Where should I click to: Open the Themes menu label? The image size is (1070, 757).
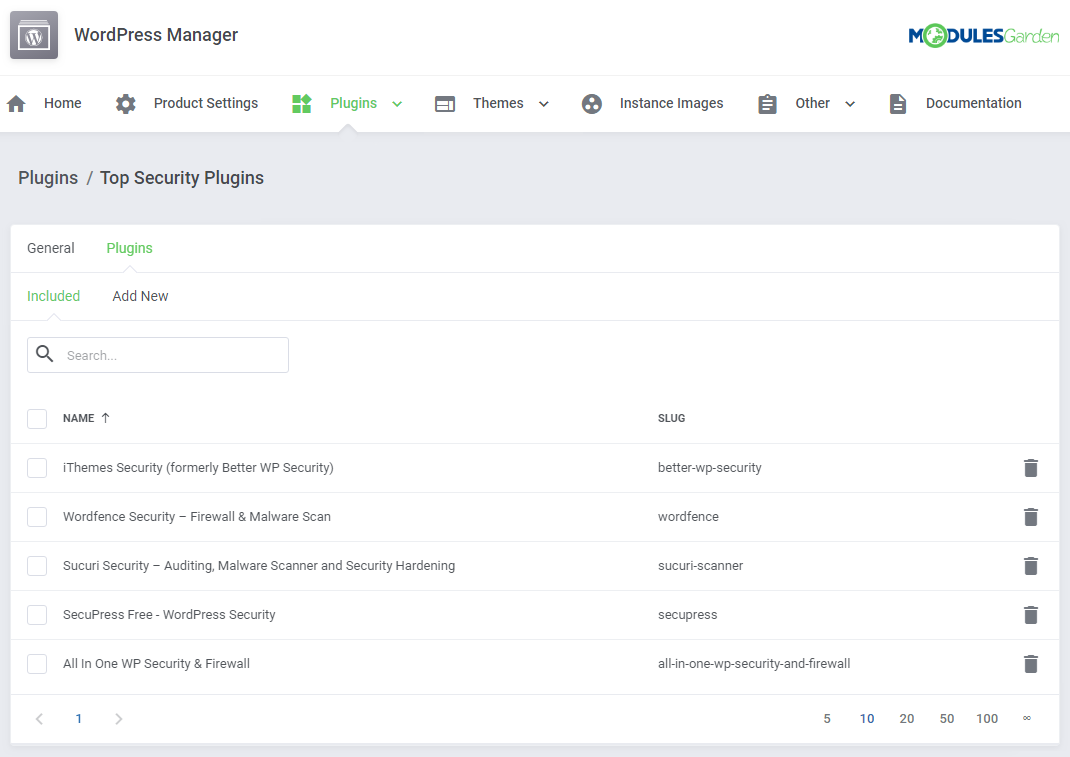(x=498, y=103)
